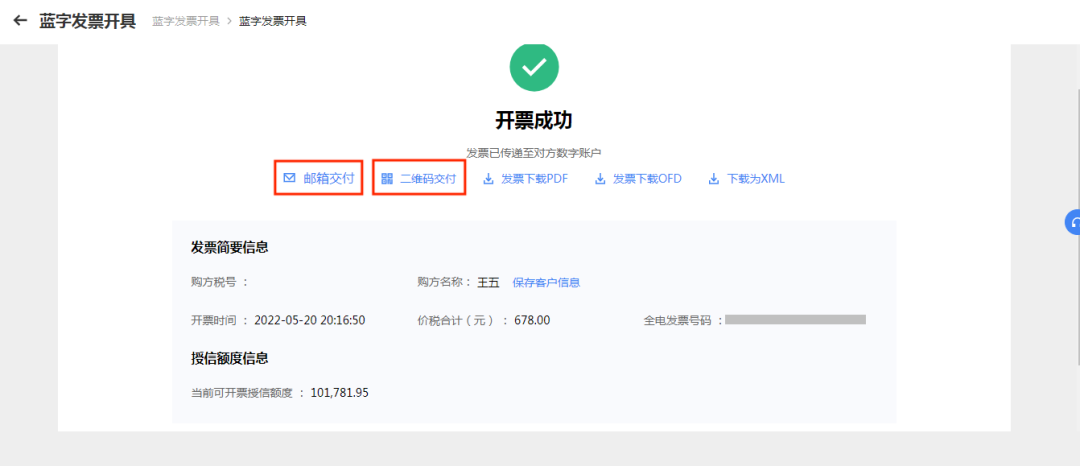Click the 授信额度信息 heading
1080x466 pixels.
[229, 358]
